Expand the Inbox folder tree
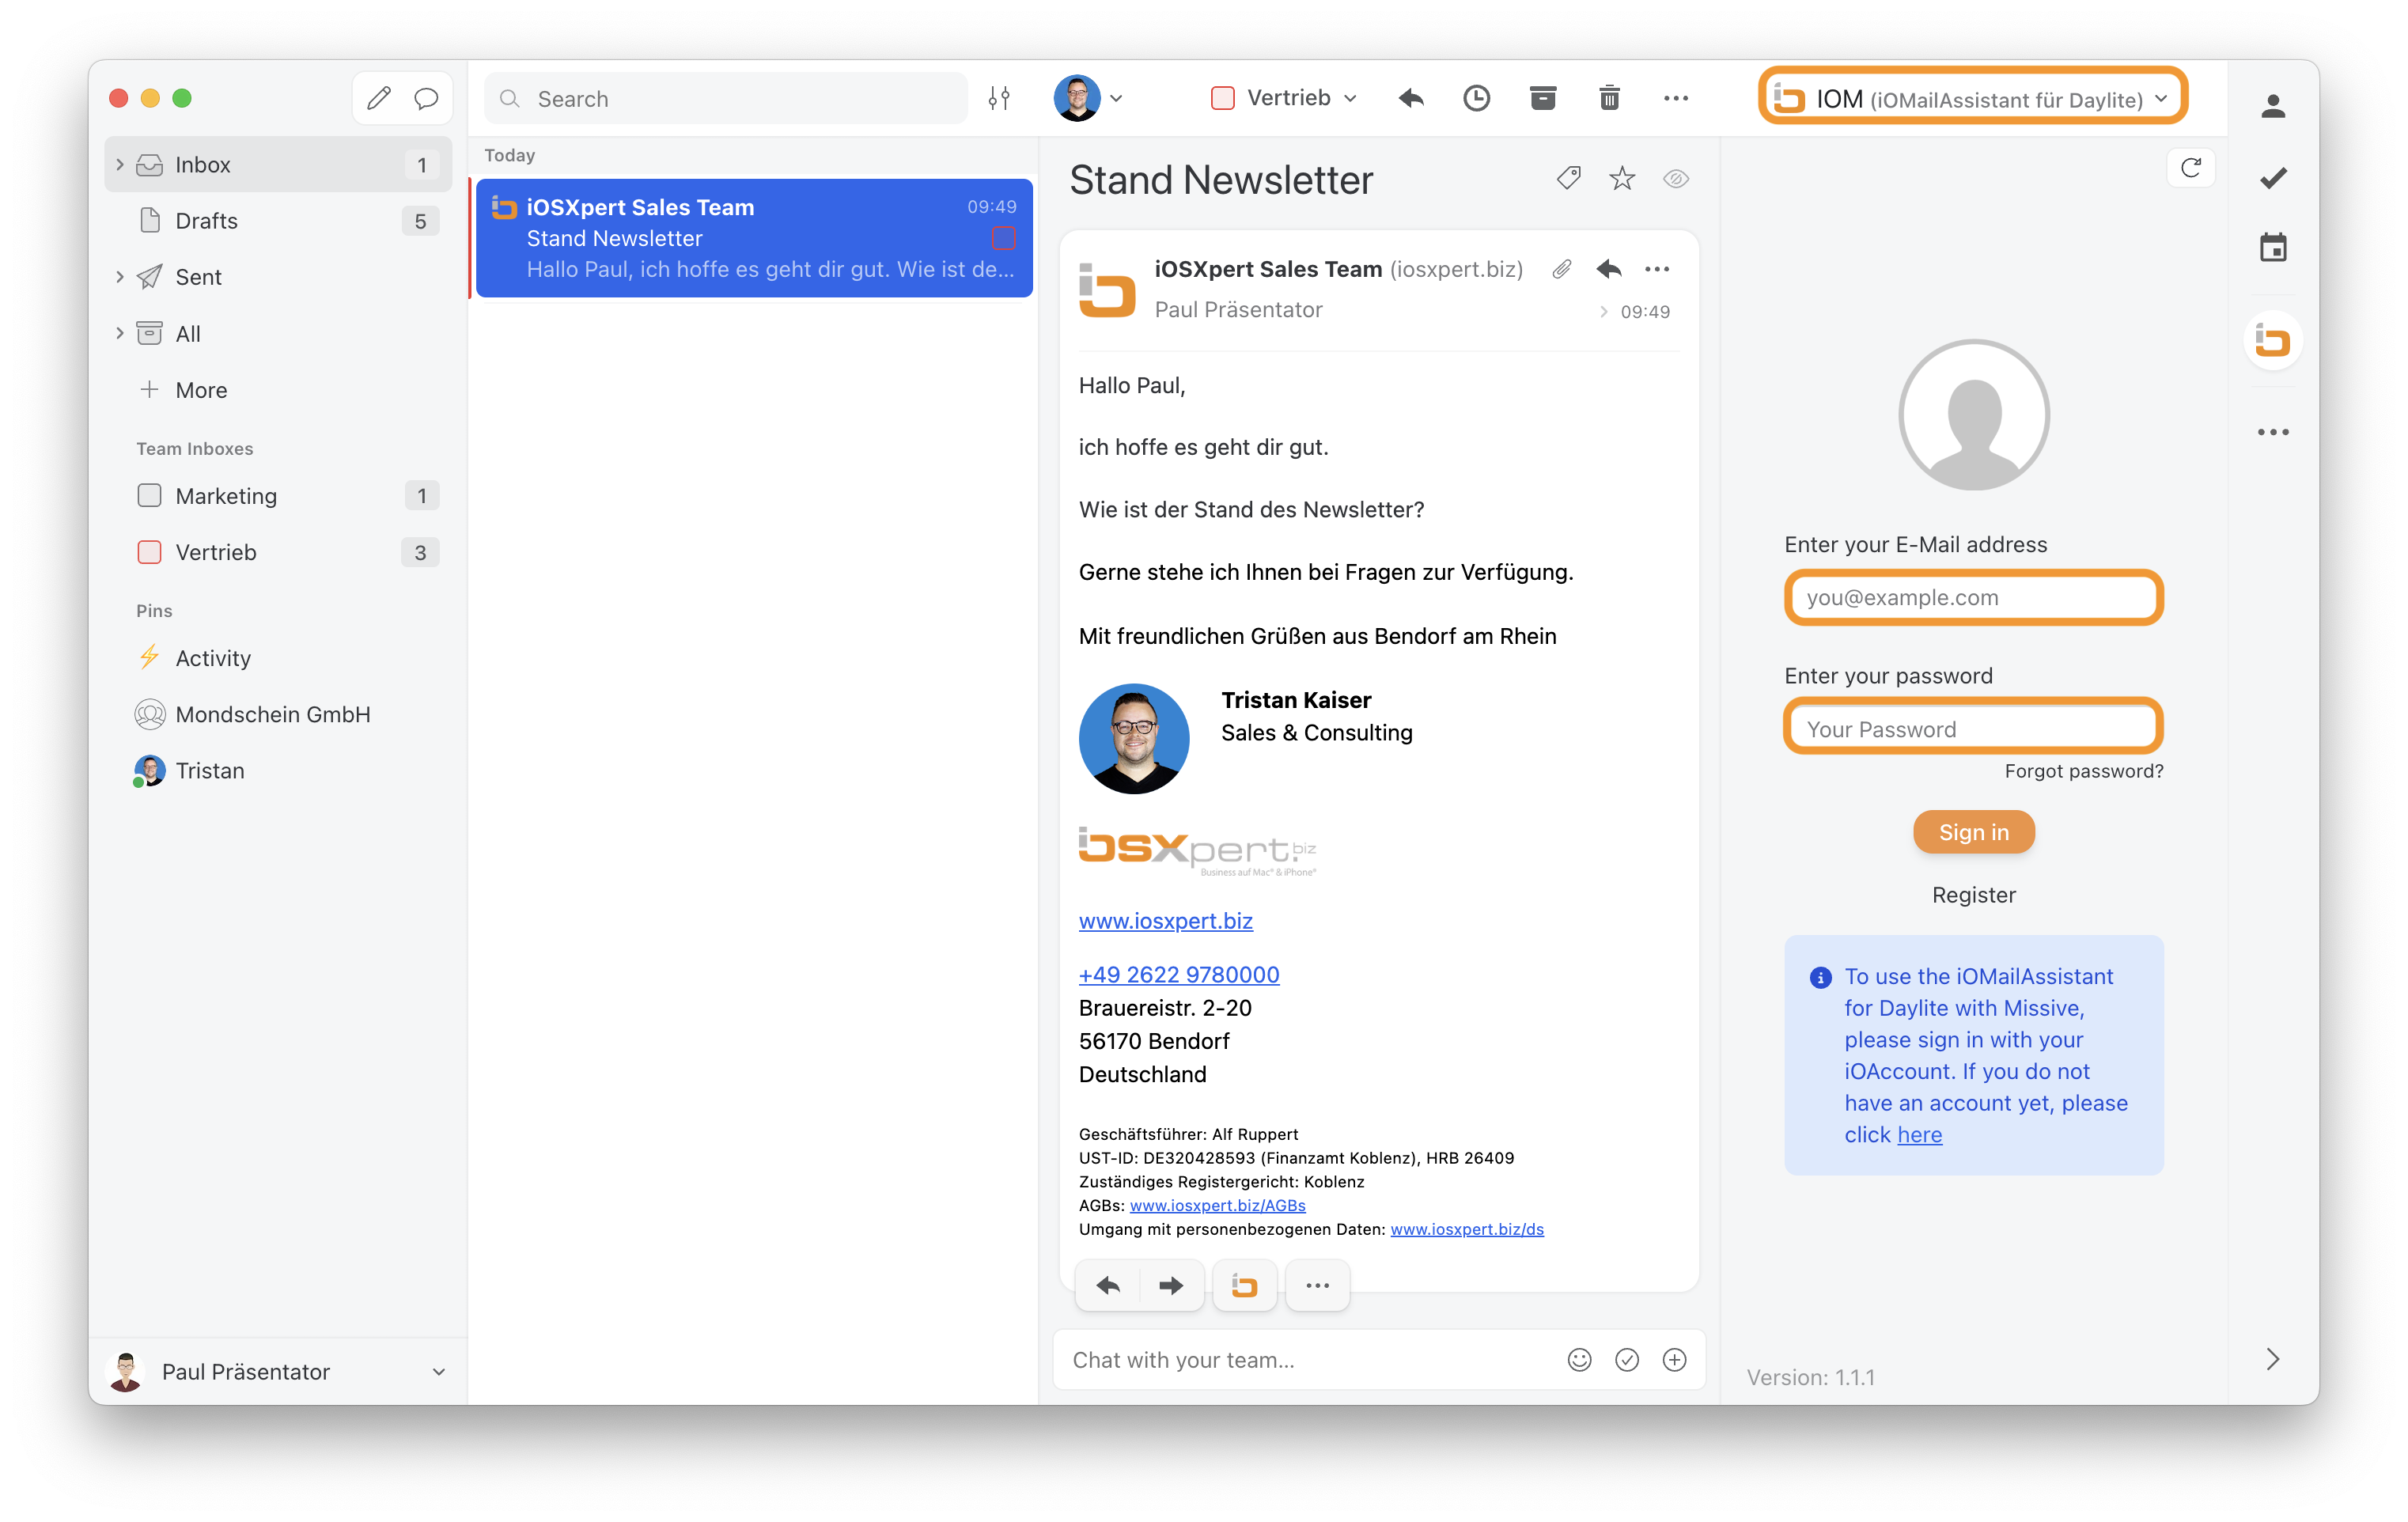2408x1522 pixels. coord(120,164)
